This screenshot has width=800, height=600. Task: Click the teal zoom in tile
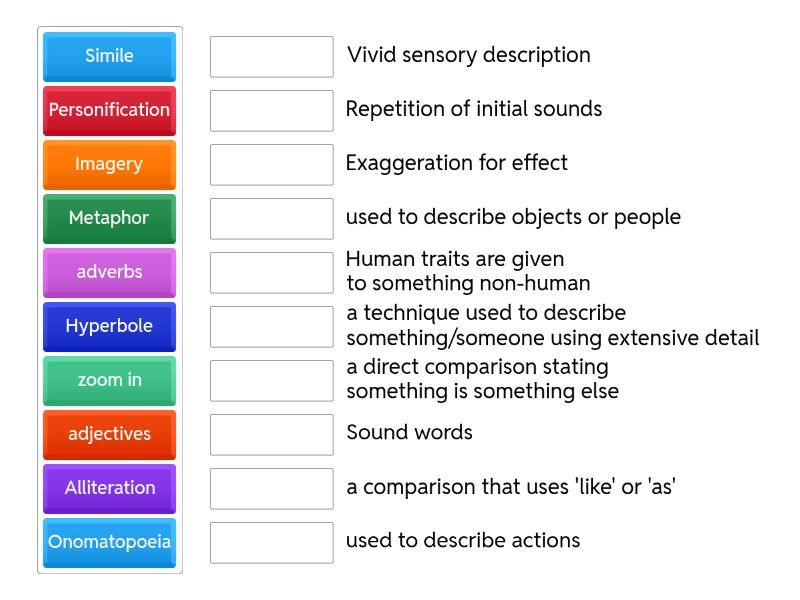[x=109, y=380]
